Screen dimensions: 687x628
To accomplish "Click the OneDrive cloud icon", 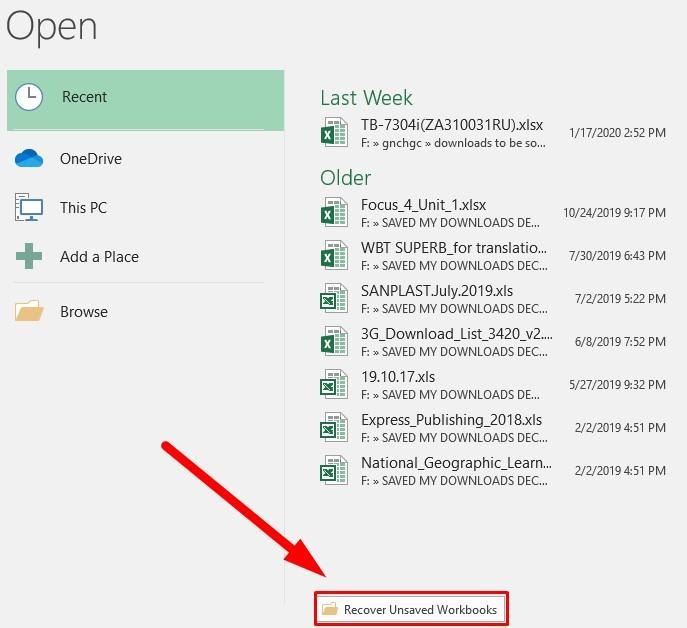I will (29, 159).
